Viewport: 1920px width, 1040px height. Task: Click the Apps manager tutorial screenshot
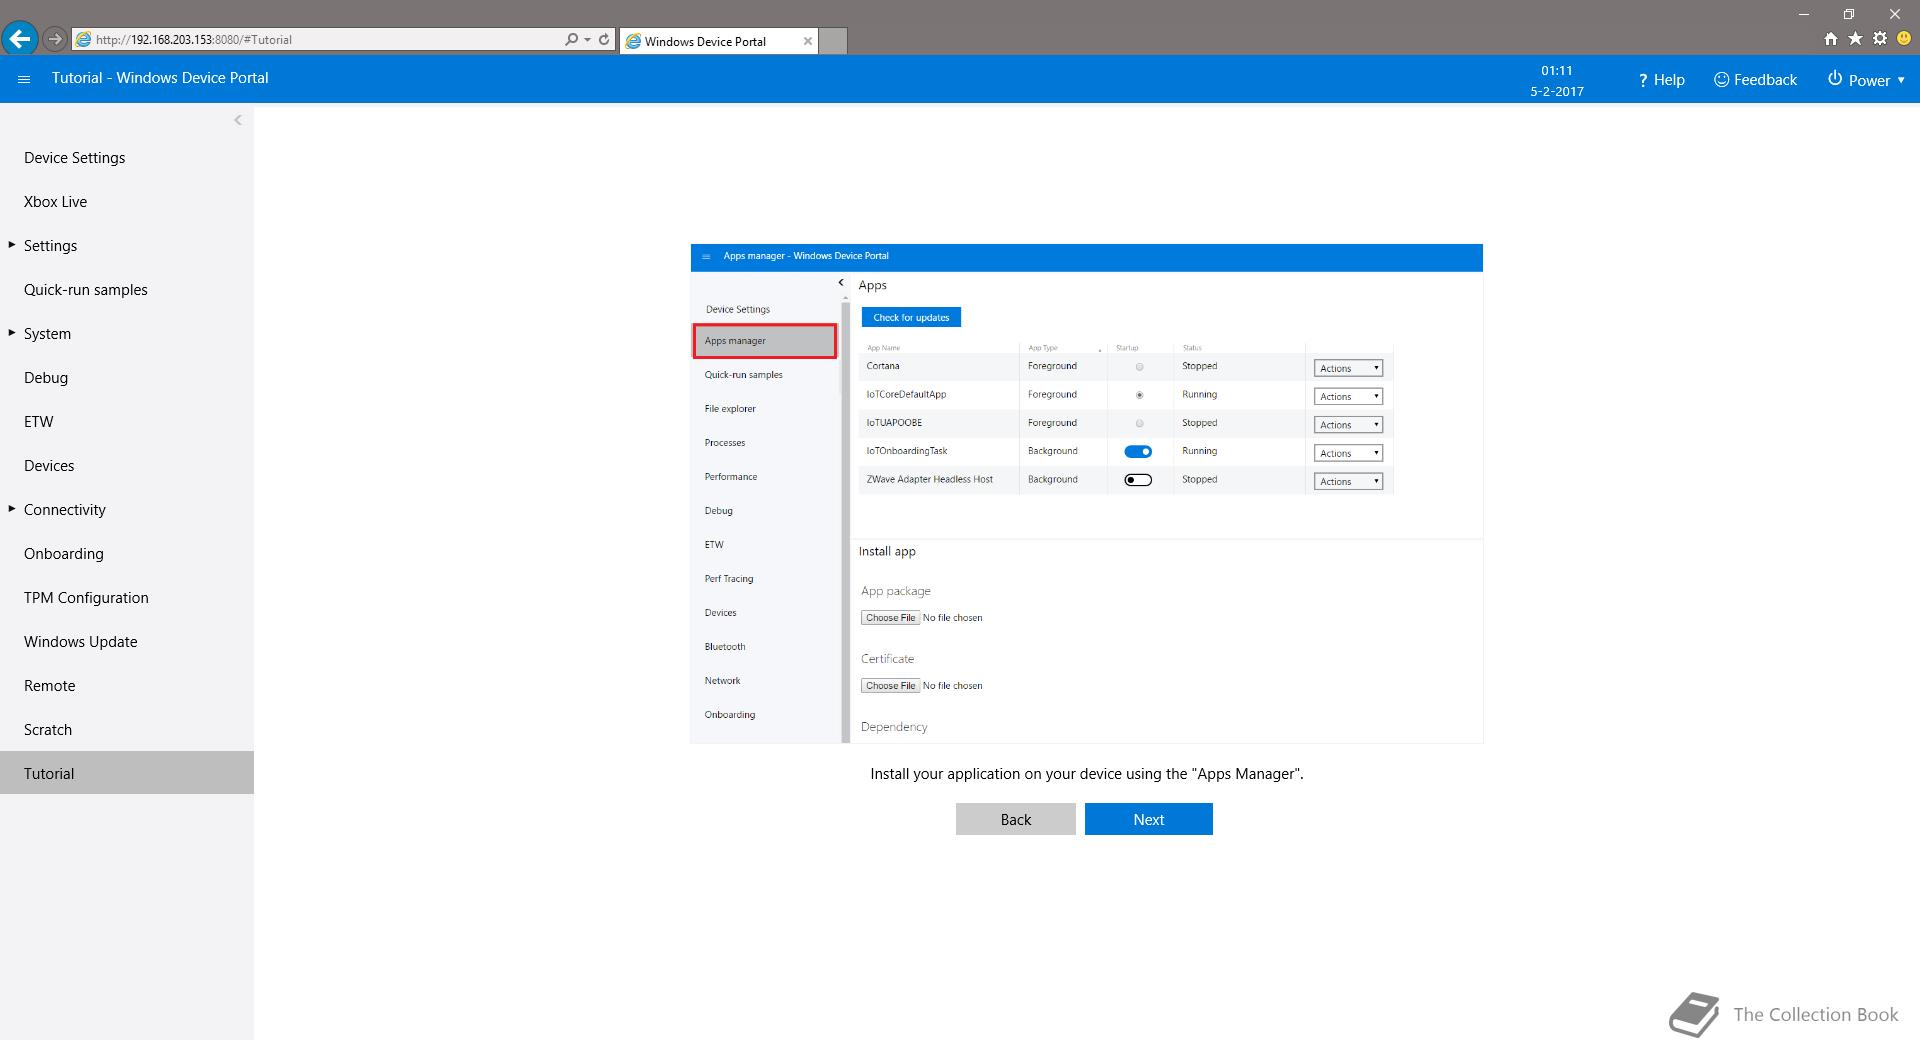pos(1086,493)
